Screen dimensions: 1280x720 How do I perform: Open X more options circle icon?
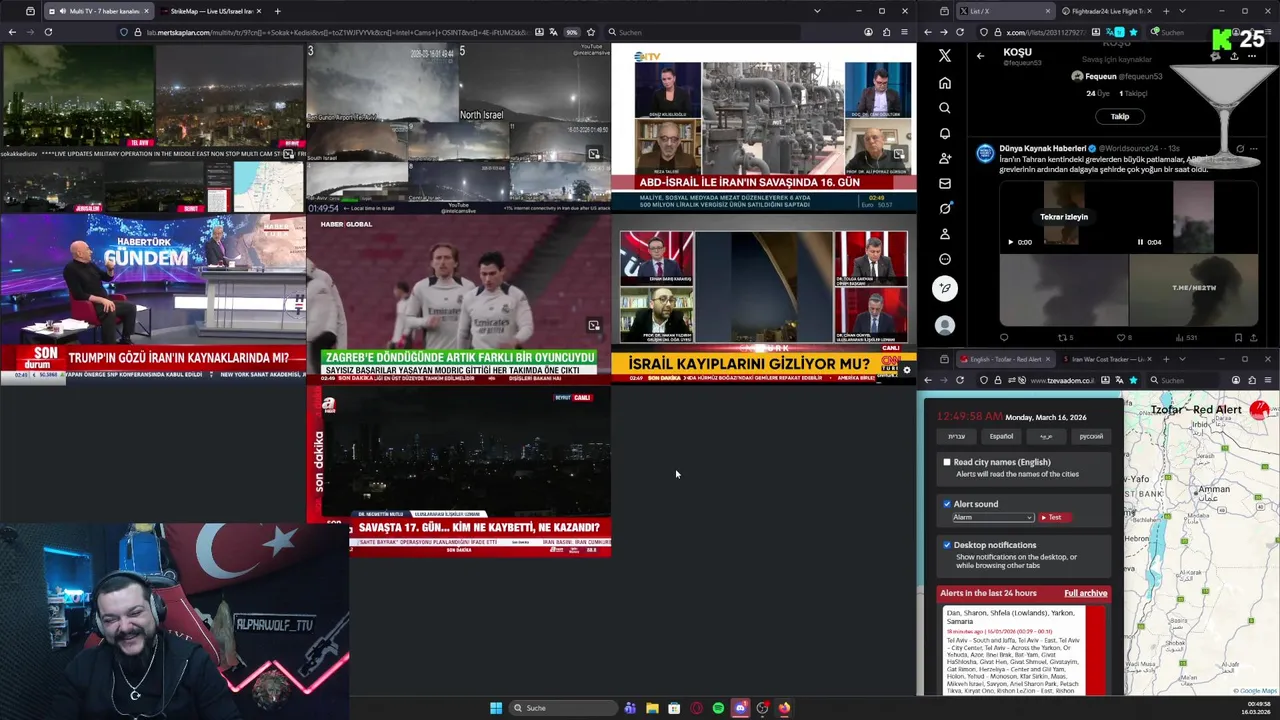point(945,259)
